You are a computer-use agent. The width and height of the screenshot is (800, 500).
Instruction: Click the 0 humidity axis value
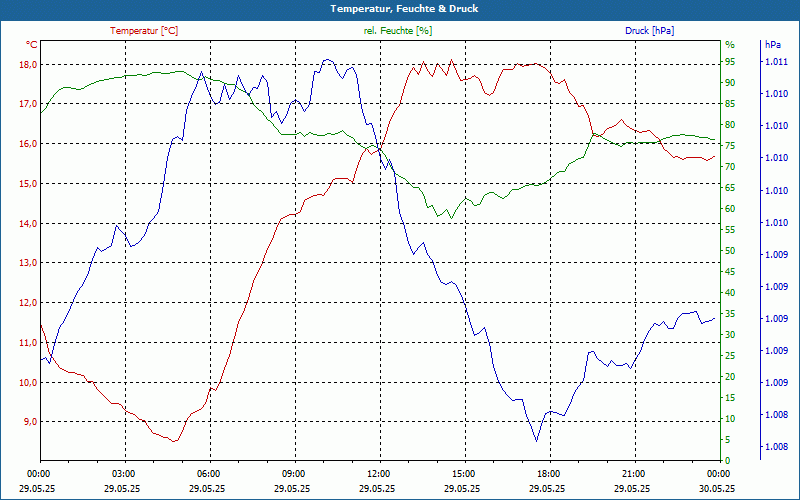click(x=728, y=460)
